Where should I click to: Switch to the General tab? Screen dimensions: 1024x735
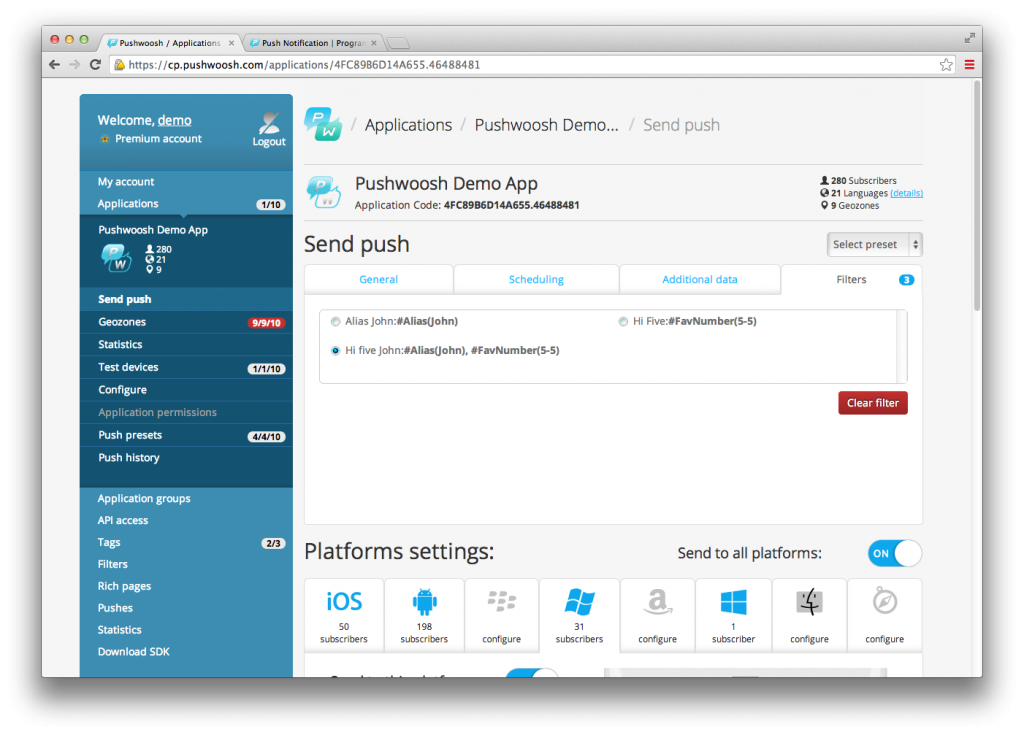(x=378, y=280)
